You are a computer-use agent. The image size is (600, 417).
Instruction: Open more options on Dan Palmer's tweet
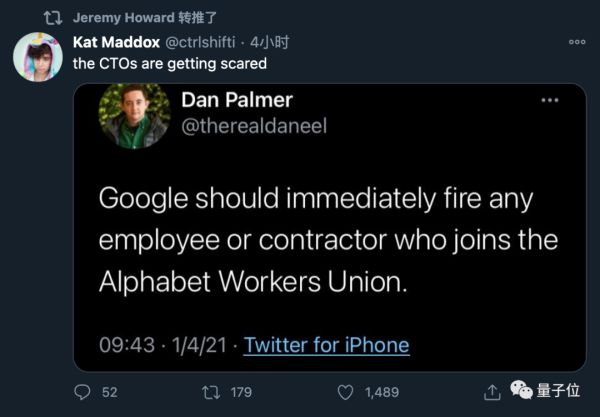(x=550, y=101)
